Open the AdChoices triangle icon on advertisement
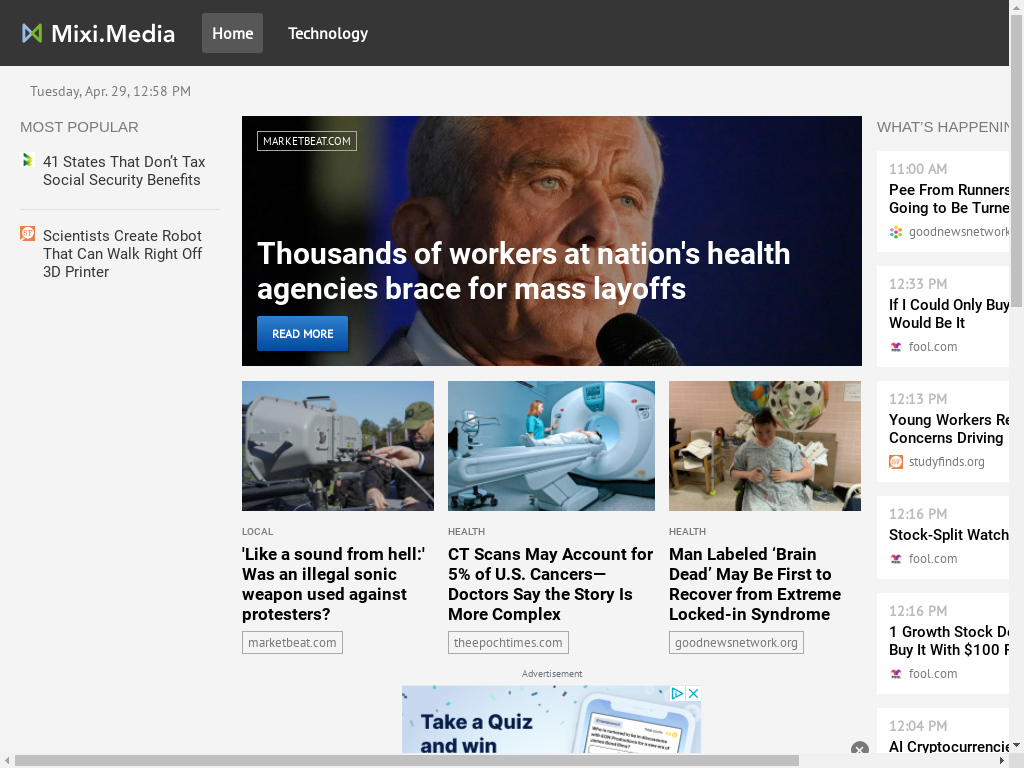This screenshot has height=768, width=1024. point(677,694)
